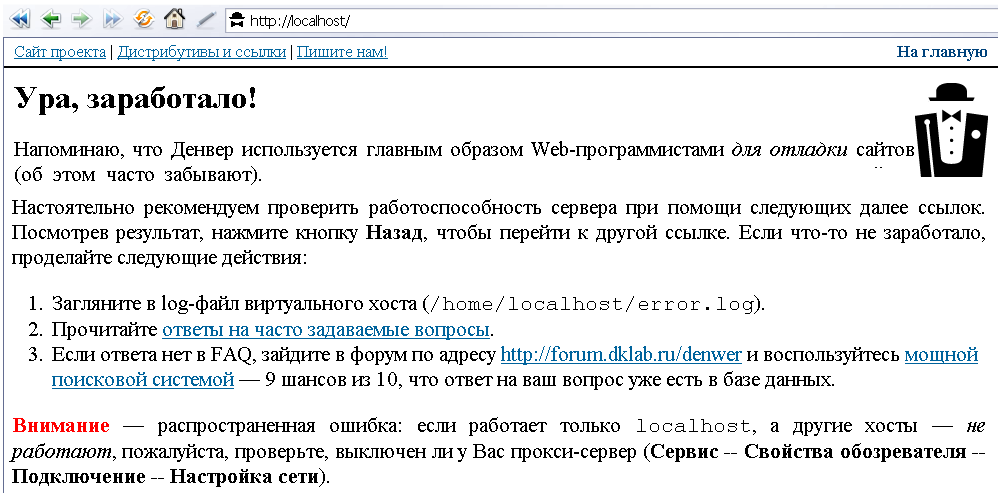Click the monospace word "localhost" in the warning

point(693,426)
